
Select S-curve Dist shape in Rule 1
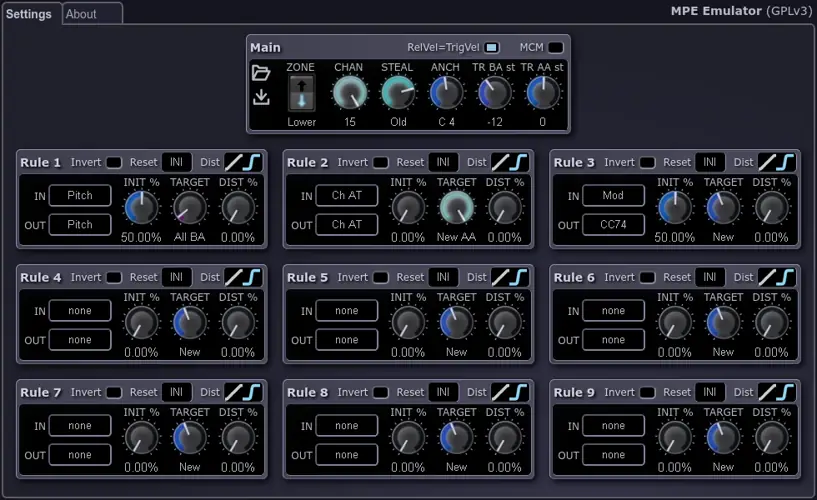tap(252, 162)
